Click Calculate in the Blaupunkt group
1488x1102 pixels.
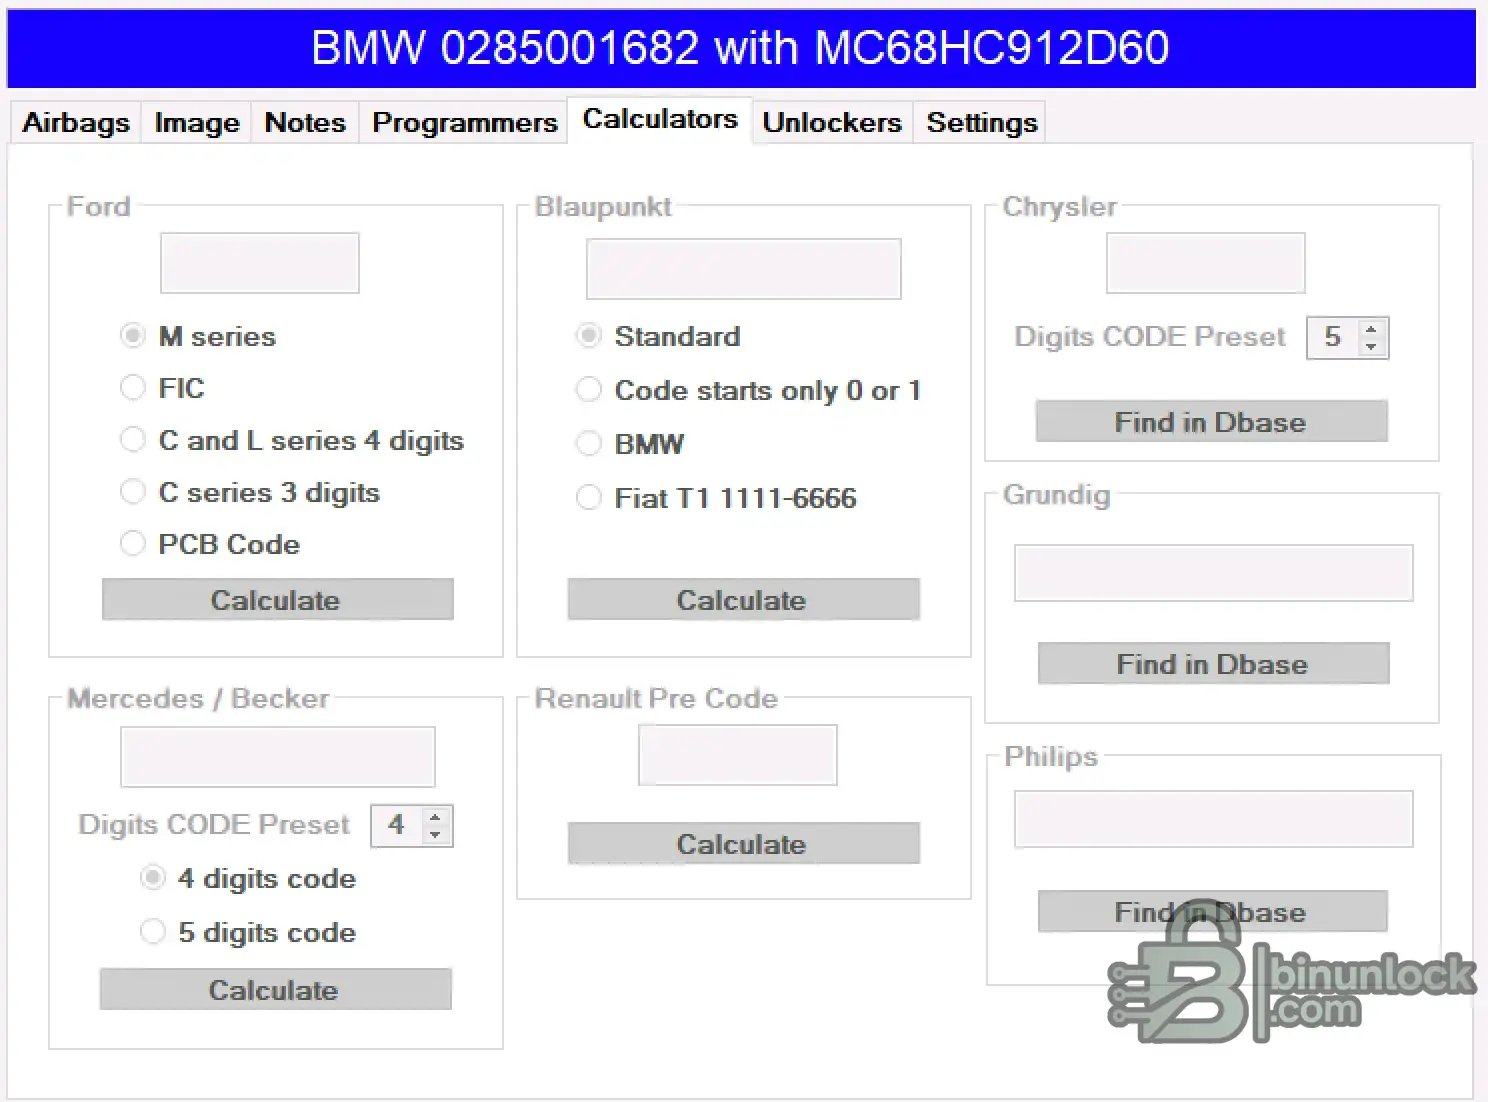point(743,600)
